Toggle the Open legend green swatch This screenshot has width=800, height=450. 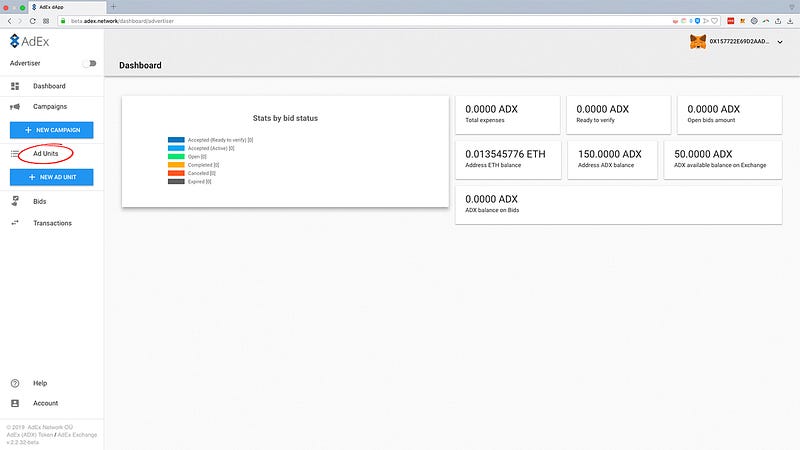(x=176, y=157)
